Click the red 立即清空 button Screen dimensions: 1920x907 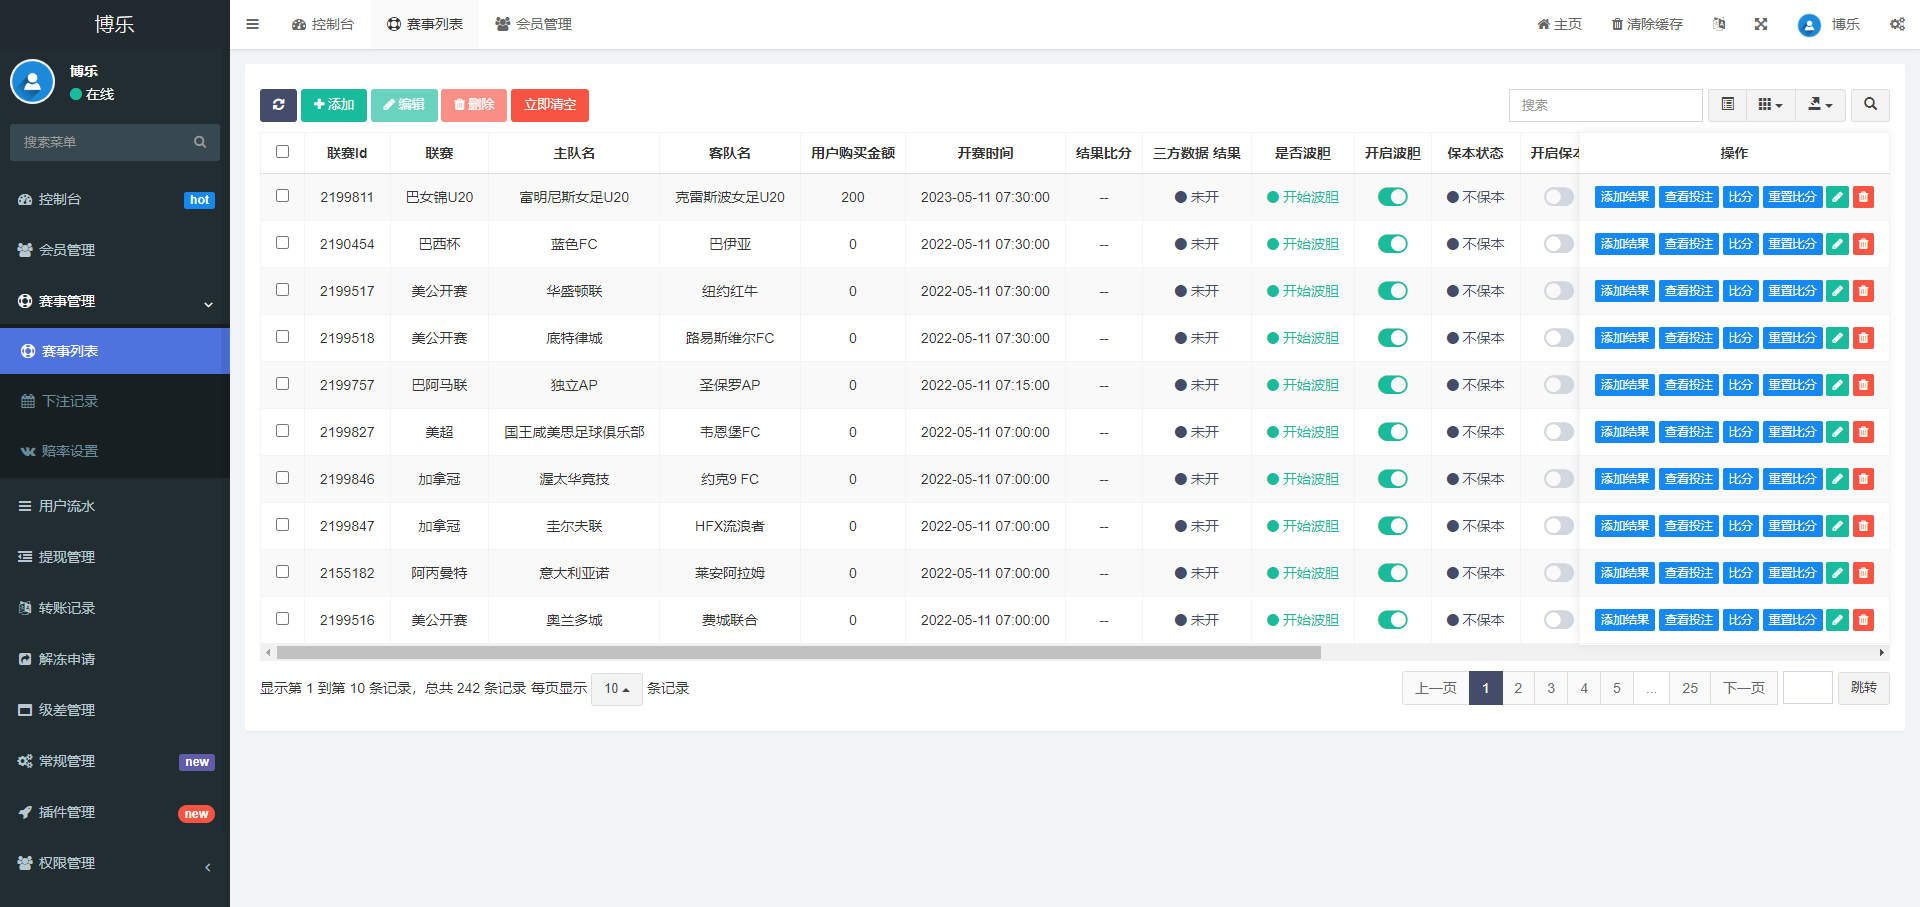tap(549, 105)
